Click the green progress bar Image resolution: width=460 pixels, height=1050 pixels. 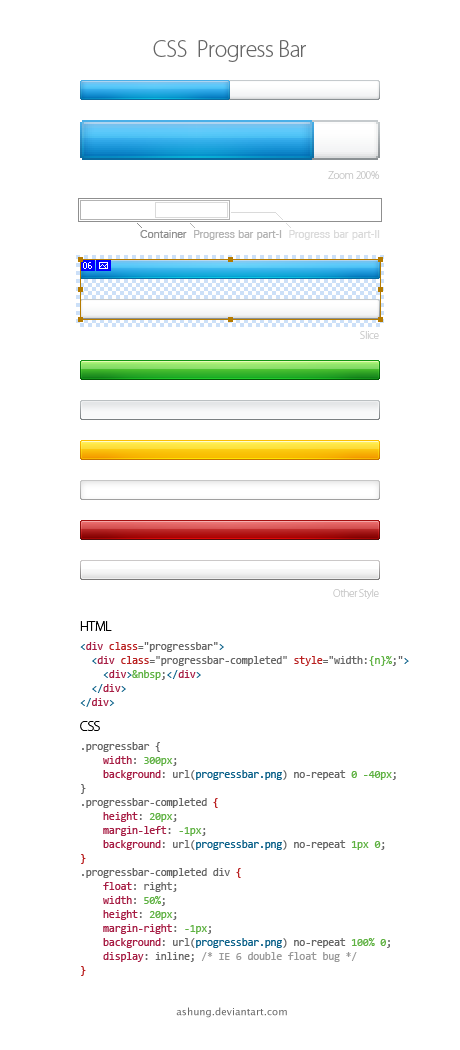[x=230, y=370]
